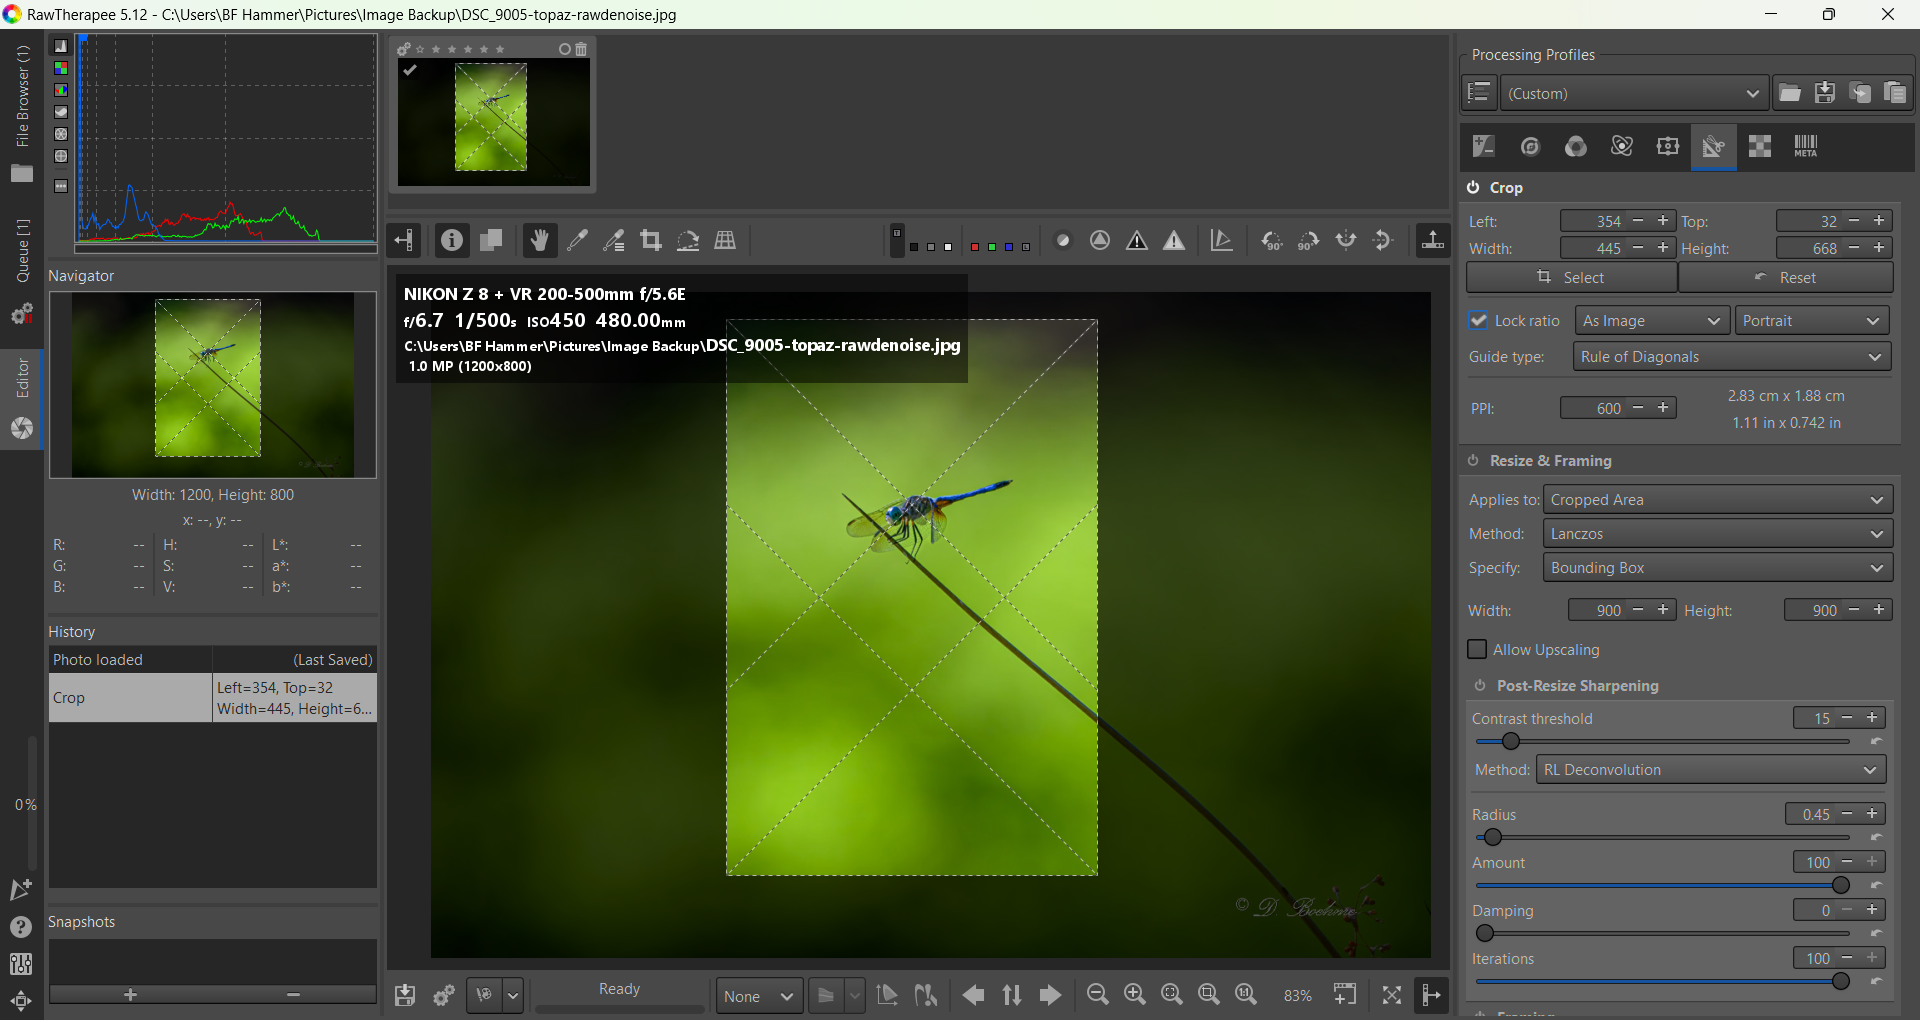Select the Crop selection tool in toolbar
The image size is (1920, 1020).
coord(651,240)
